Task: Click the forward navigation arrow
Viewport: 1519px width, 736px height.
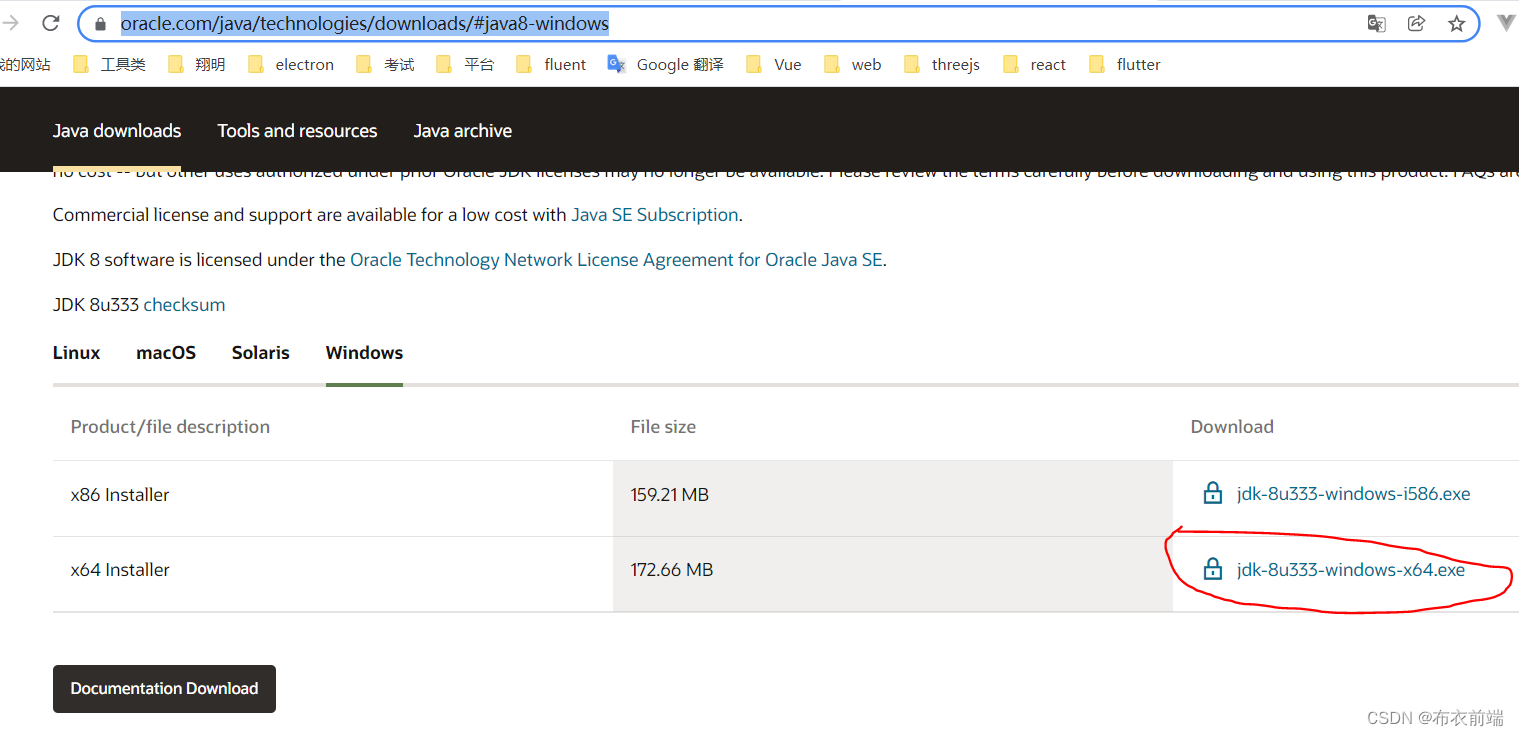Action: 11,23
